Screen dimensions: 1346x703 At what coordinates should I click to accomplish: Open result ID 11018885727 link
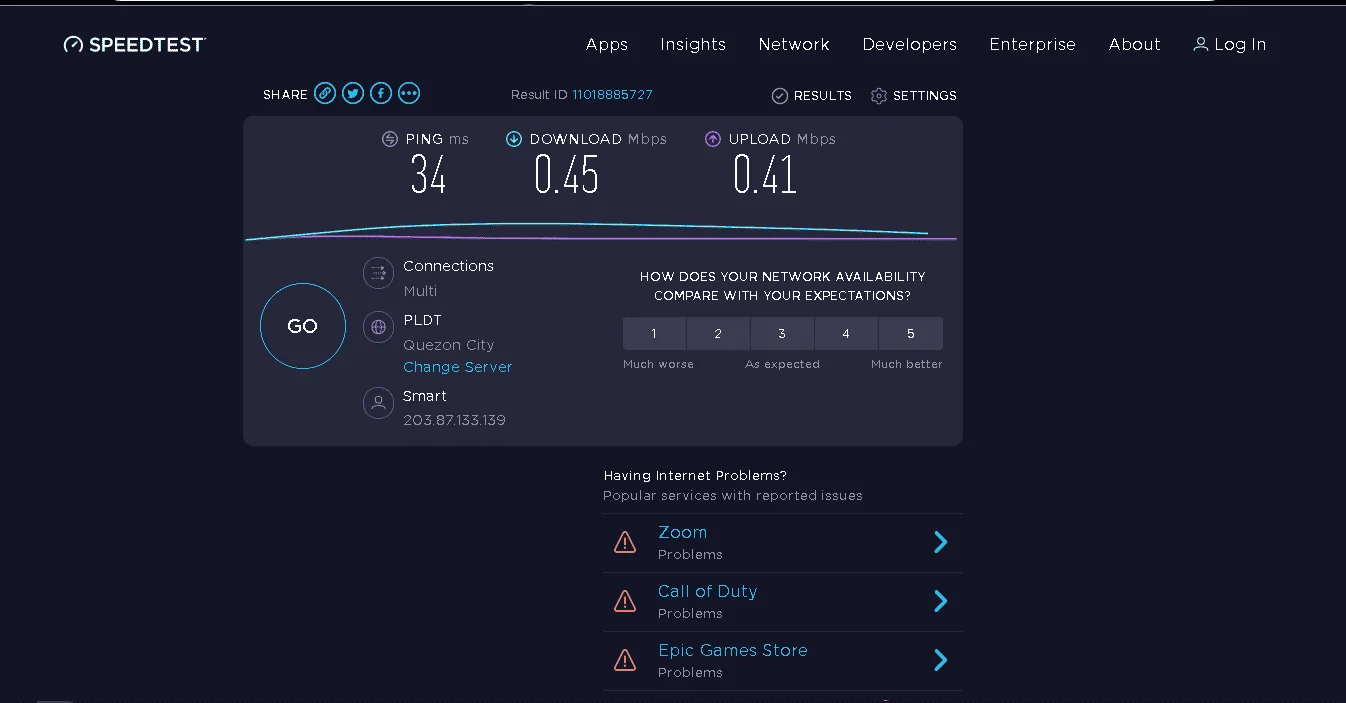(612, 95)
